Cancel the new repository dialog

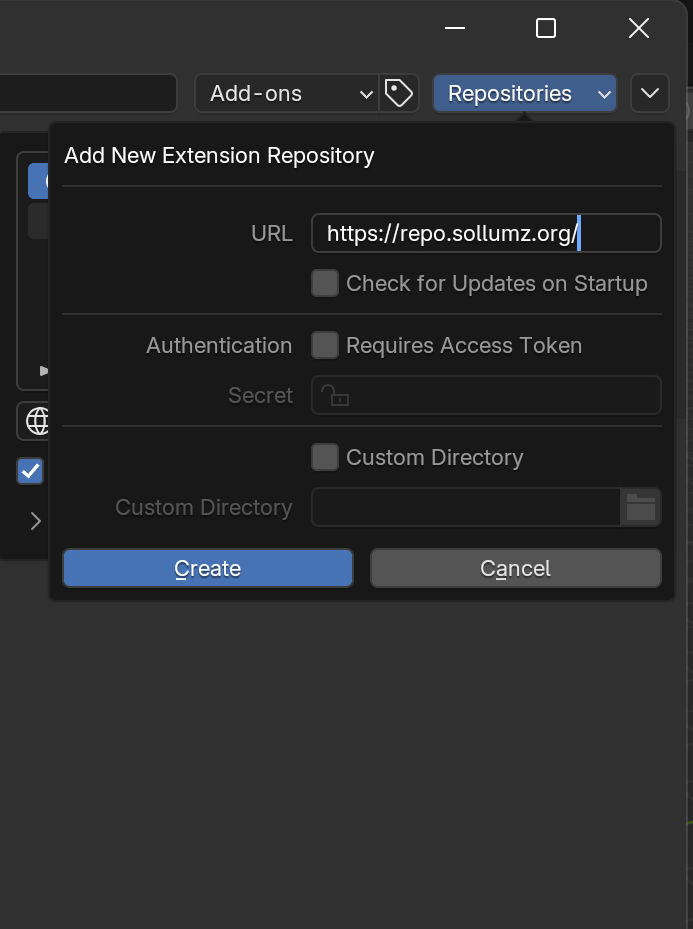[x=515, y=568]
